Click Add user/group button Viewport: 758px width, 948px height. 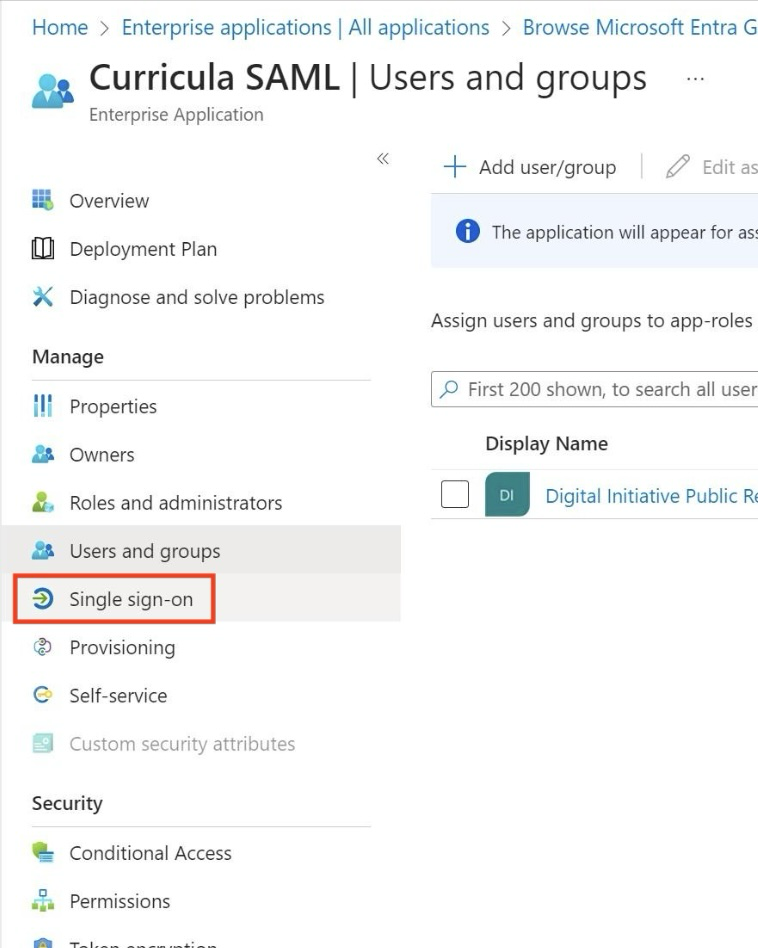click(x=530, y=166)
